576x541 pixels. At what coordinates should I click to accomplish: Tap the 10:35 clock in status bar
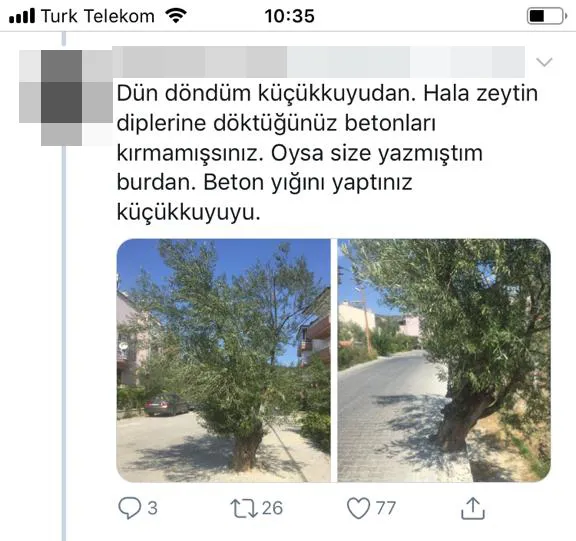pos(289,16)
